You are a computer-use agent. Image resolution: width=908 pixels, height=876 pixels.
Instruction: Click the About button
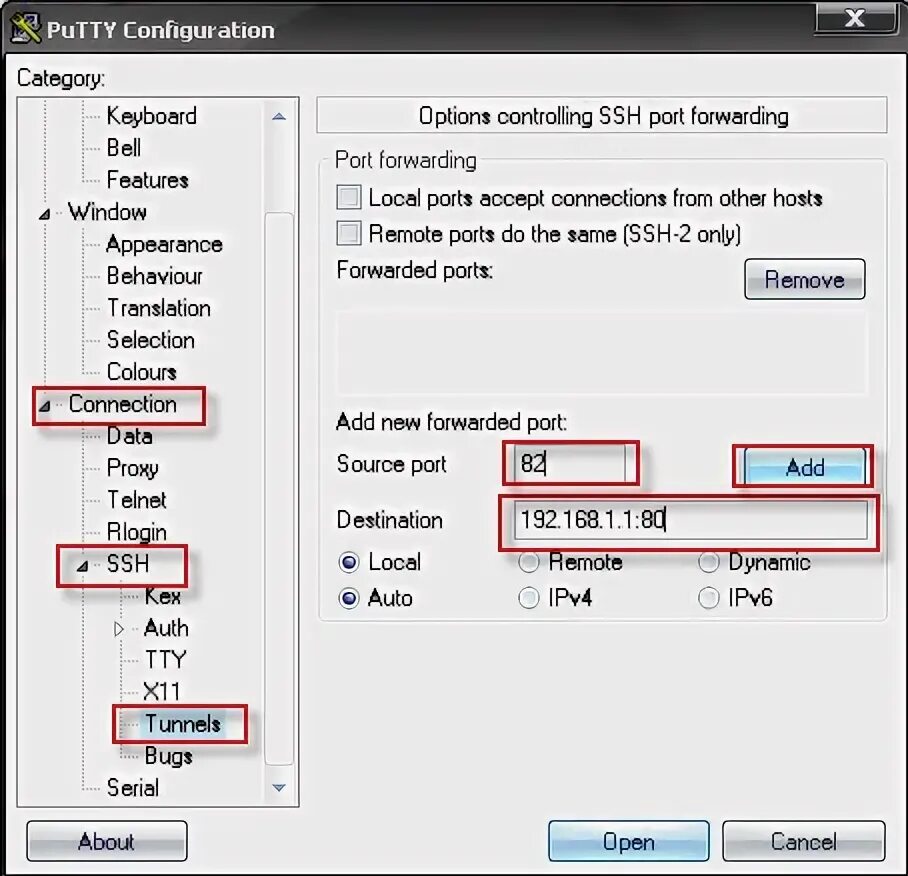point(107,841)
